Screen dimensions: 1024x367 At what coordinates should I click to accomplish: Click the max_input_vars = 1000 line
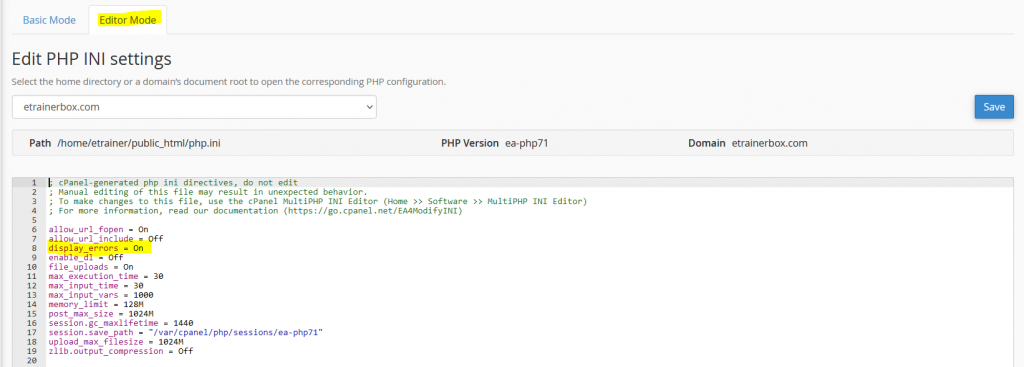coord(101,295)
